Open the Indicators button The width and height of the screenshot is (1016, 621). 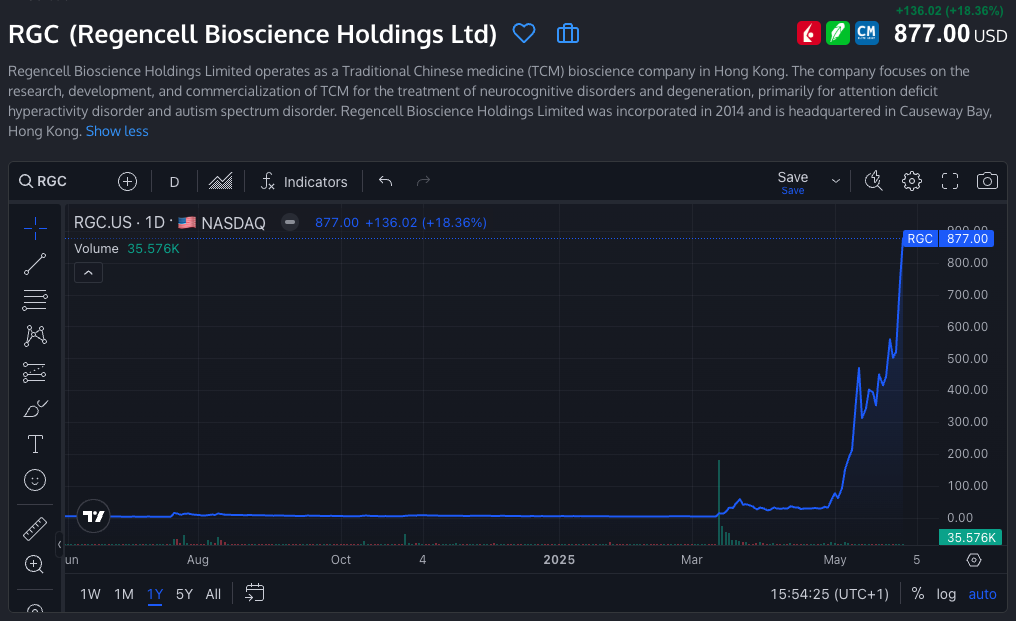pos(304,182)
